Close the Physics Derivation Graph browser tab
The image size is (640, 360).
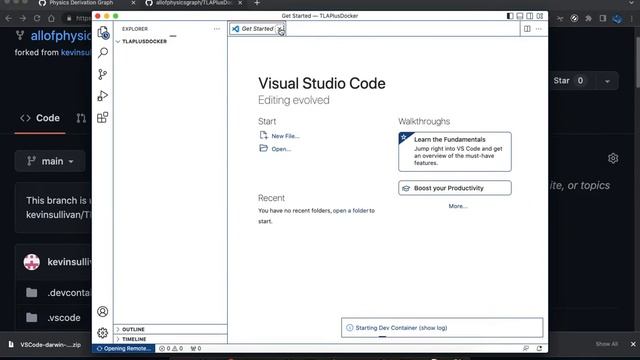133,3
